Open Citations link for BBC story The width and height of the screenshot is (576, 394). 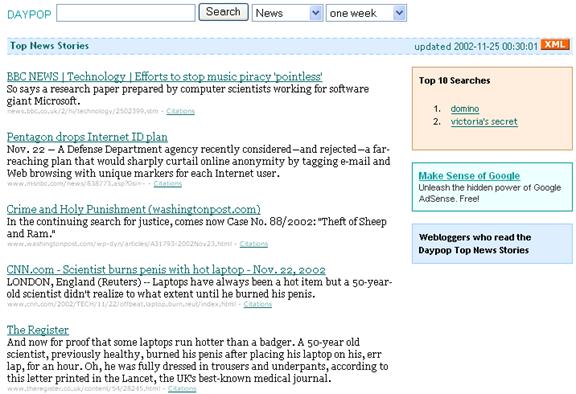coord(180,111)
